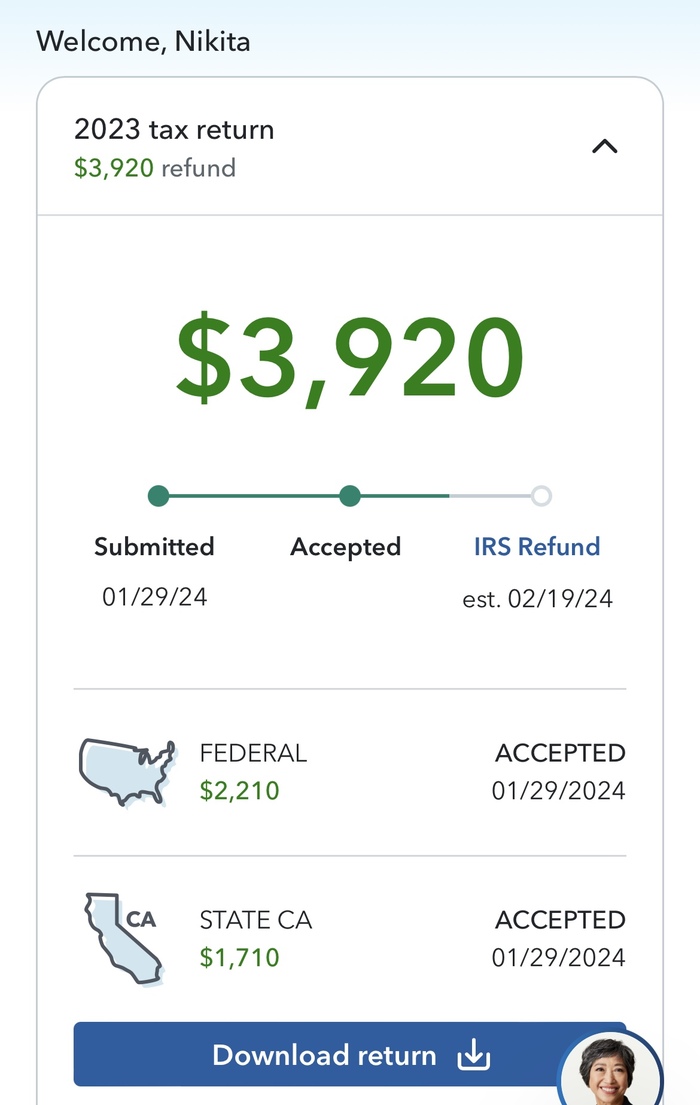Click the Welcome, Nikita greeting
Screen dimensions: 700x1105
coord(143,41)
